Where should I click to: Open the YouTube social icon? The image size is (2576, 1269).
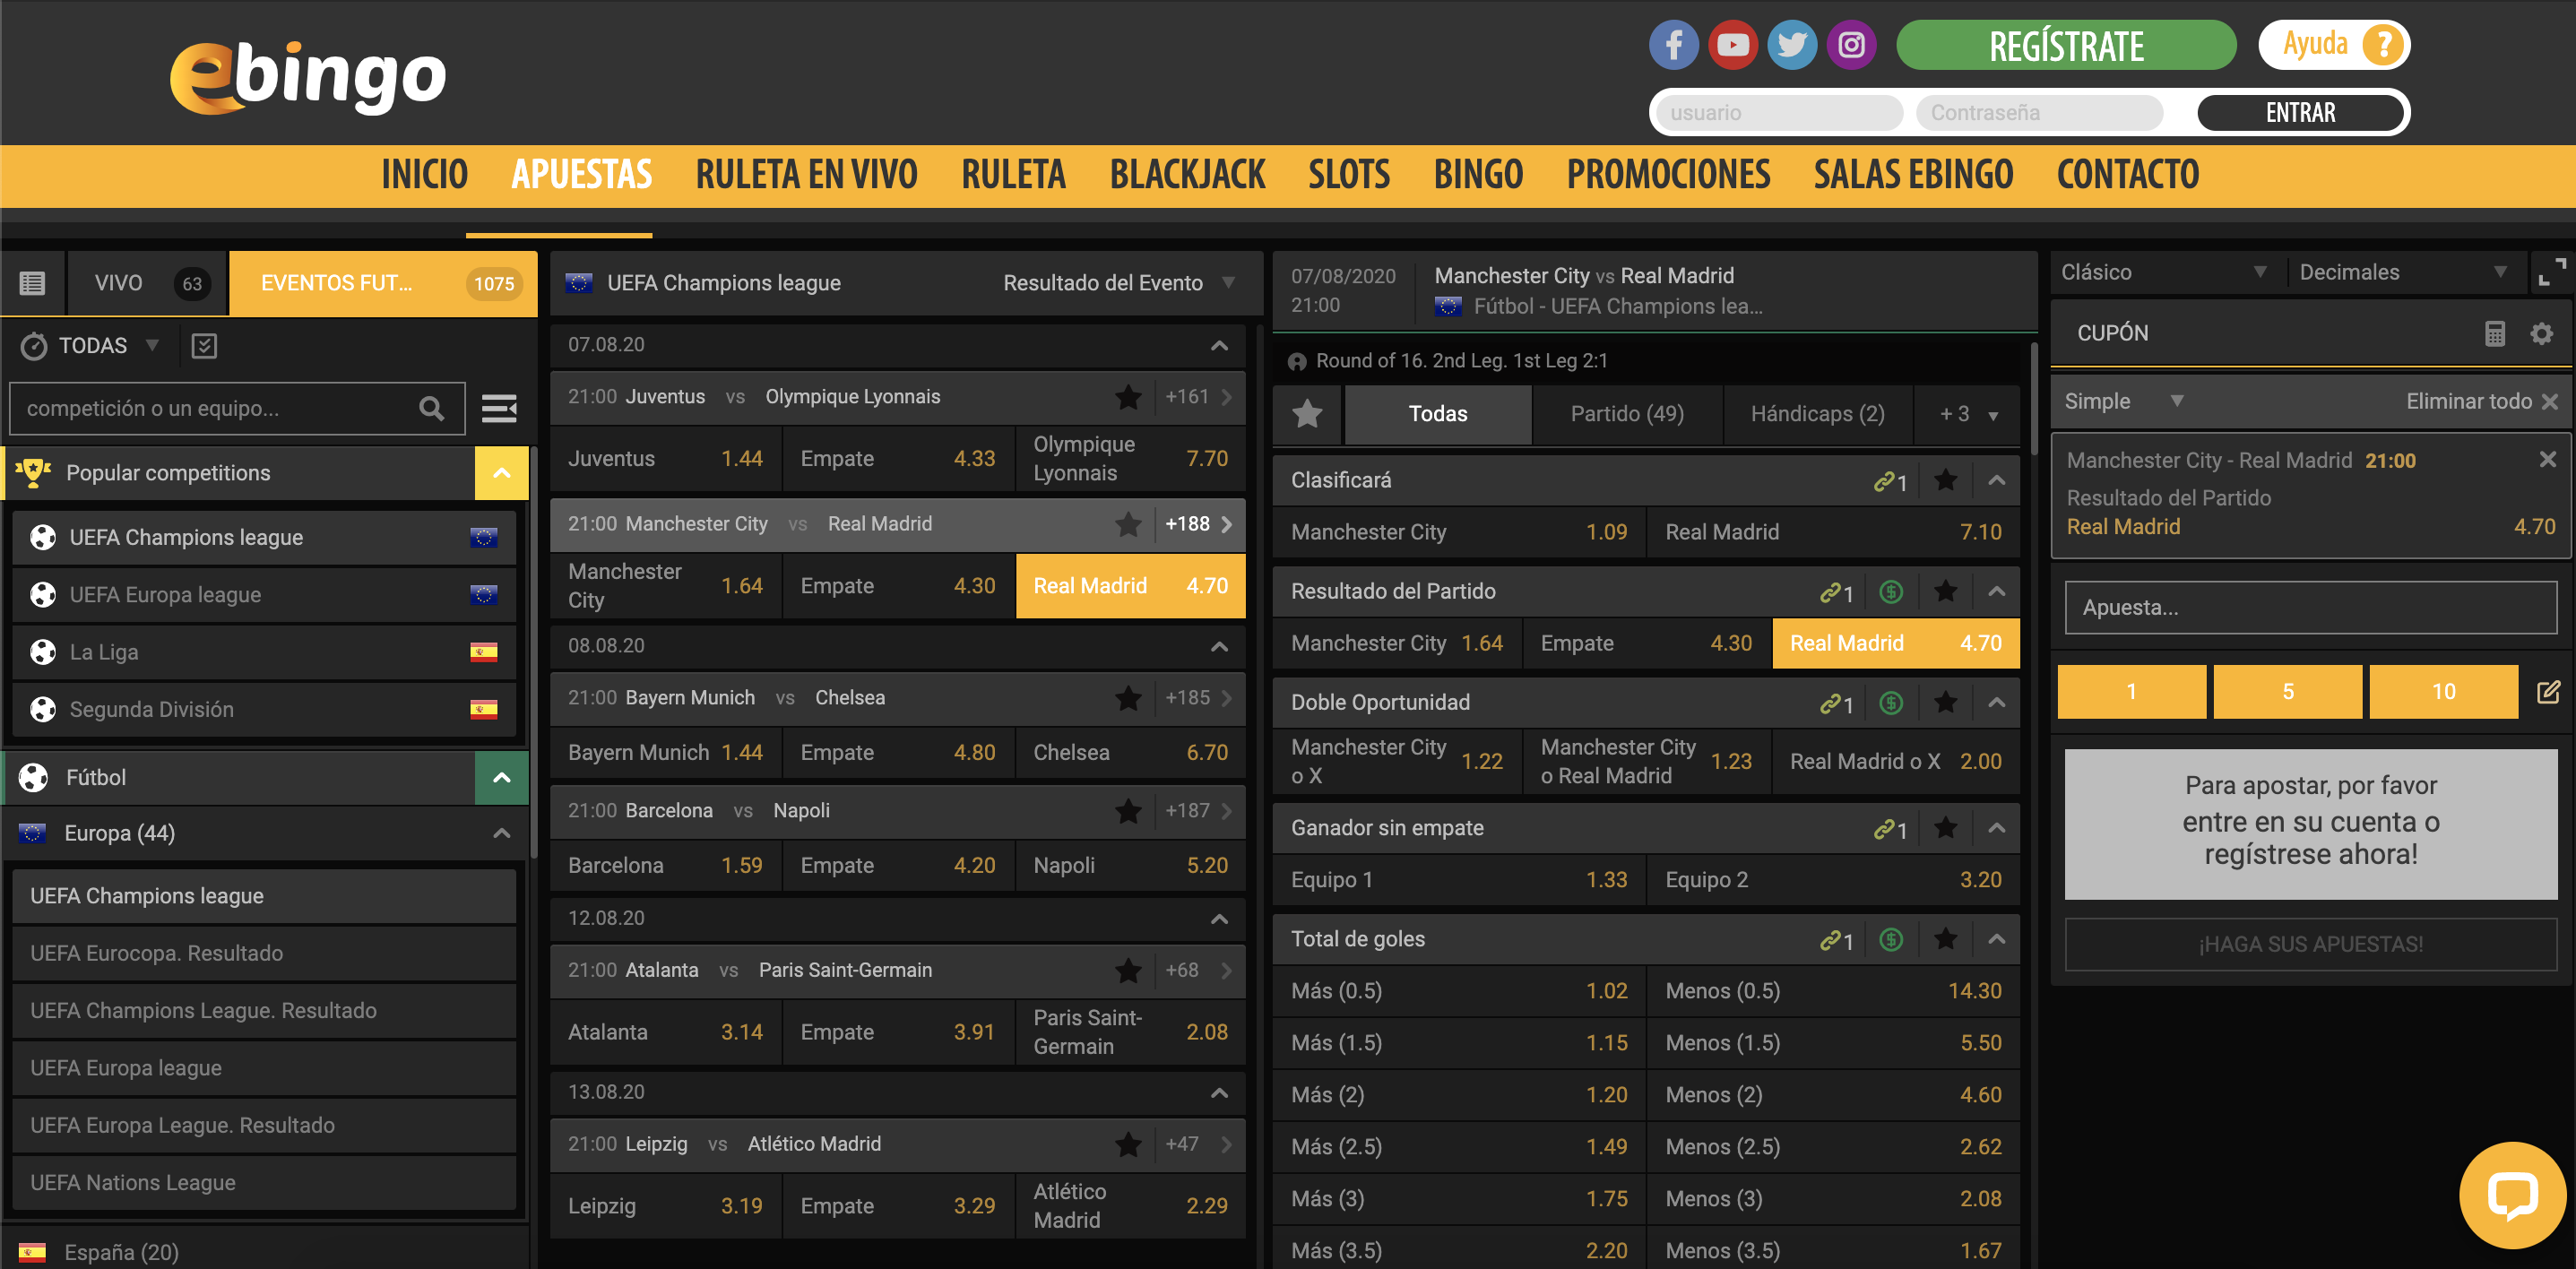tap(1732, 45)
